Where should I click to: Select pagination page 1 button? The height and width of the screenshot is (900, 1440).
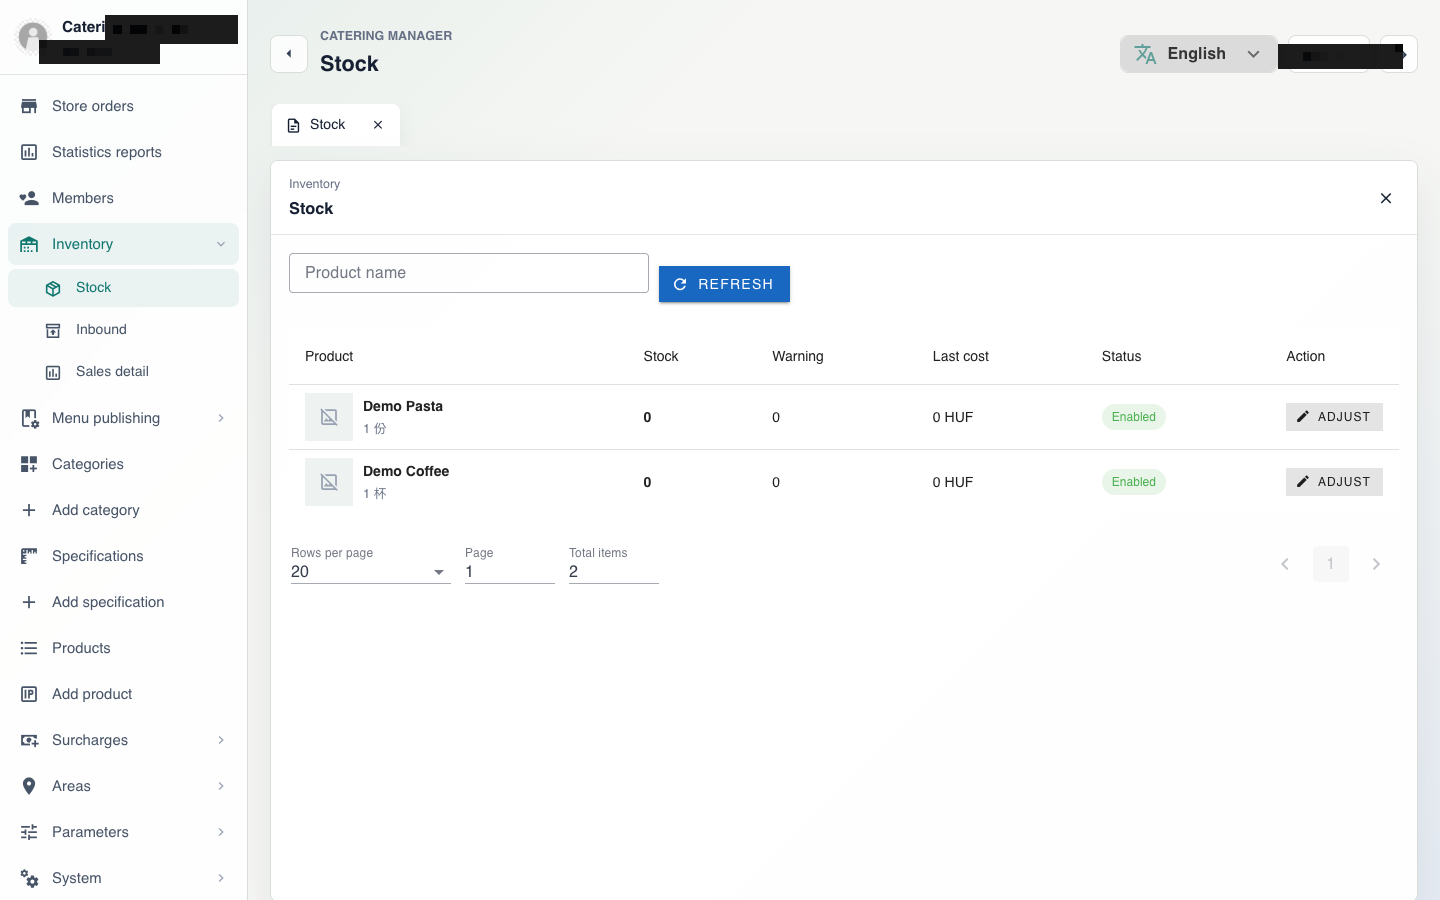pos(1331,564)
